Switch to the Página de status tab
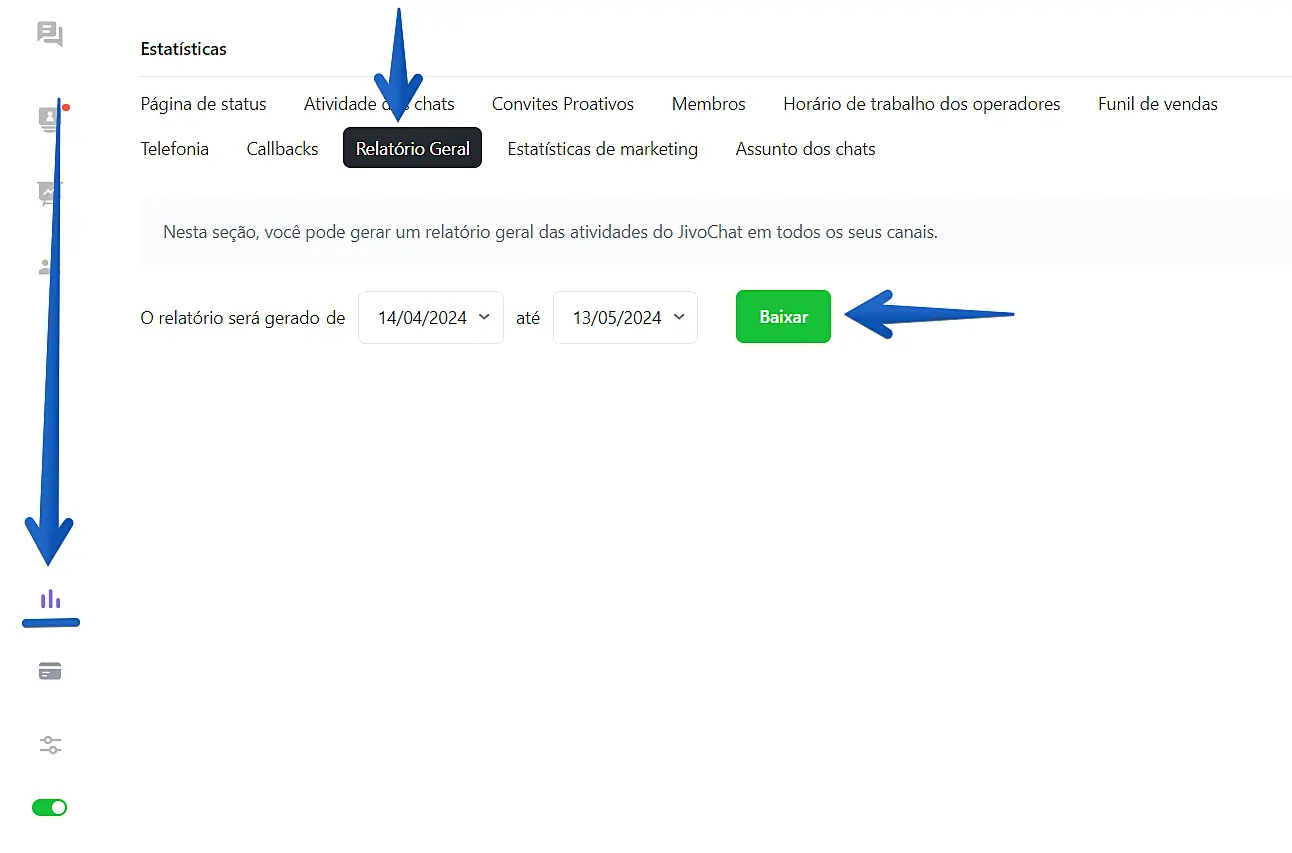 (203, 104)
